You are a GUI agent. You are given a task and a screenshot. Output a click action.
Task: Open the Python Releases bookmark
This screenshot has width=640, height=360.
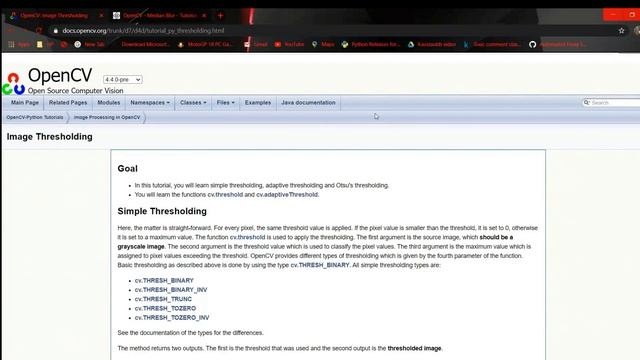(x=371, y=44)
